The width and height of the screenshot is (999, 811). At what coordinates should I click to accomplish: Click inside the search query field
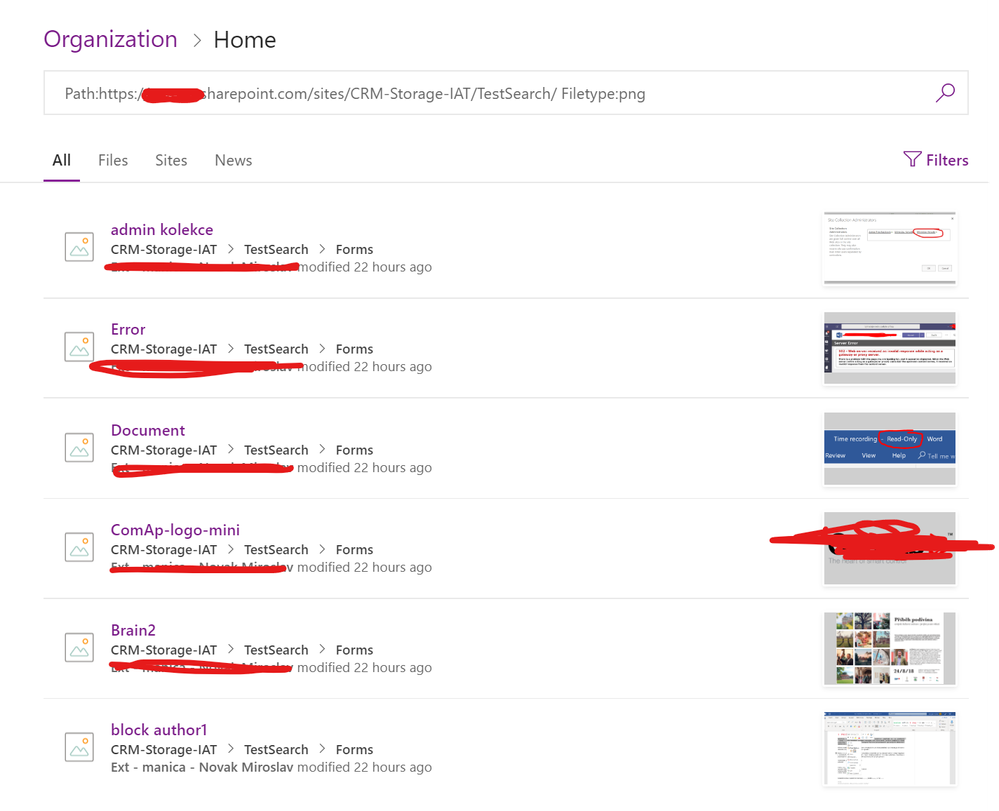(x=500, y=92)
